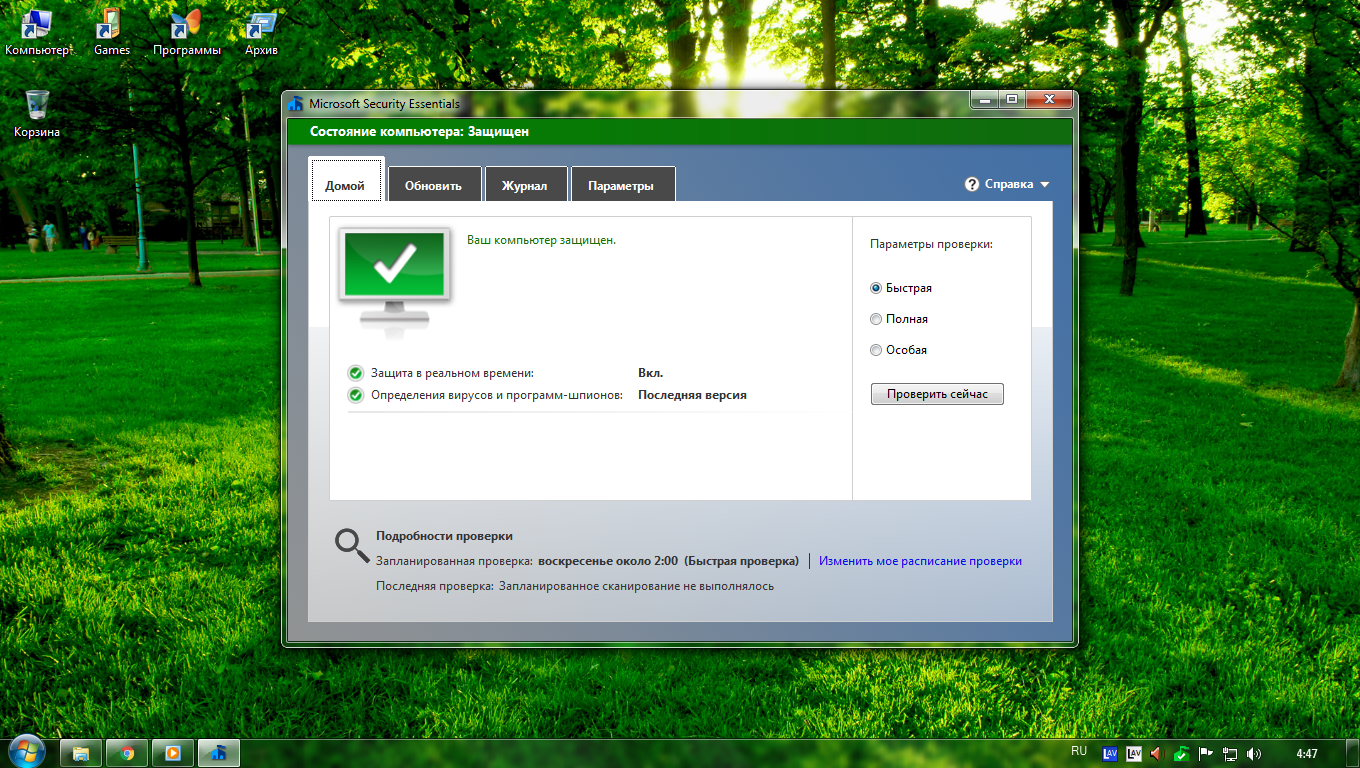This screenshot has width=1360, height=768.
Task: Open the Архив desktop shortcut
Action: click(261, 33)
